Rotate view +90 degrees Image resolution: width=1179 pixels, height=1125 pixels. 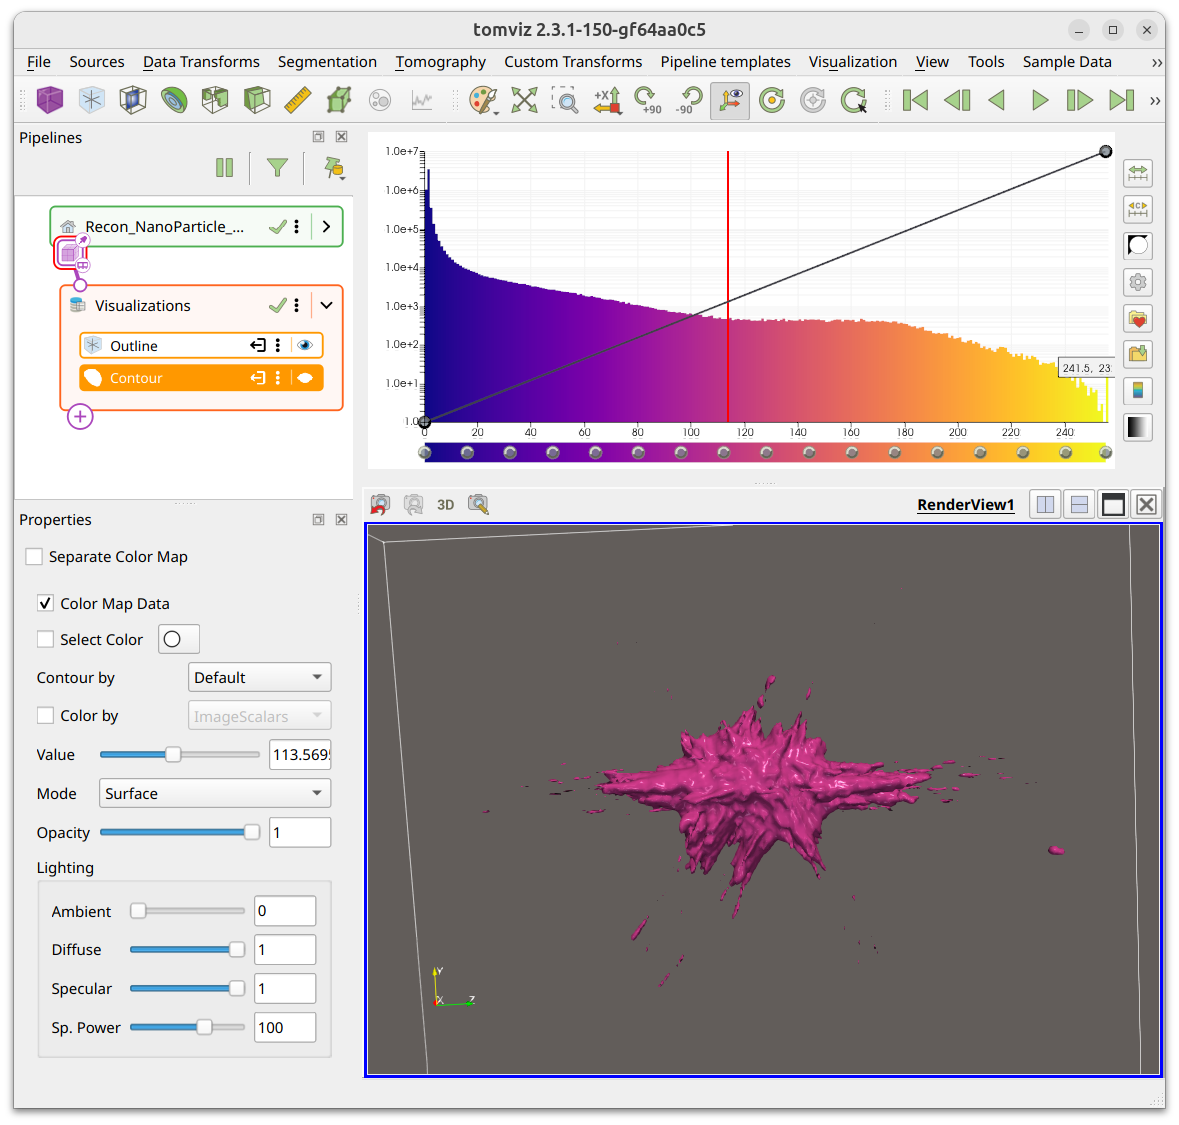click(647, 99)
